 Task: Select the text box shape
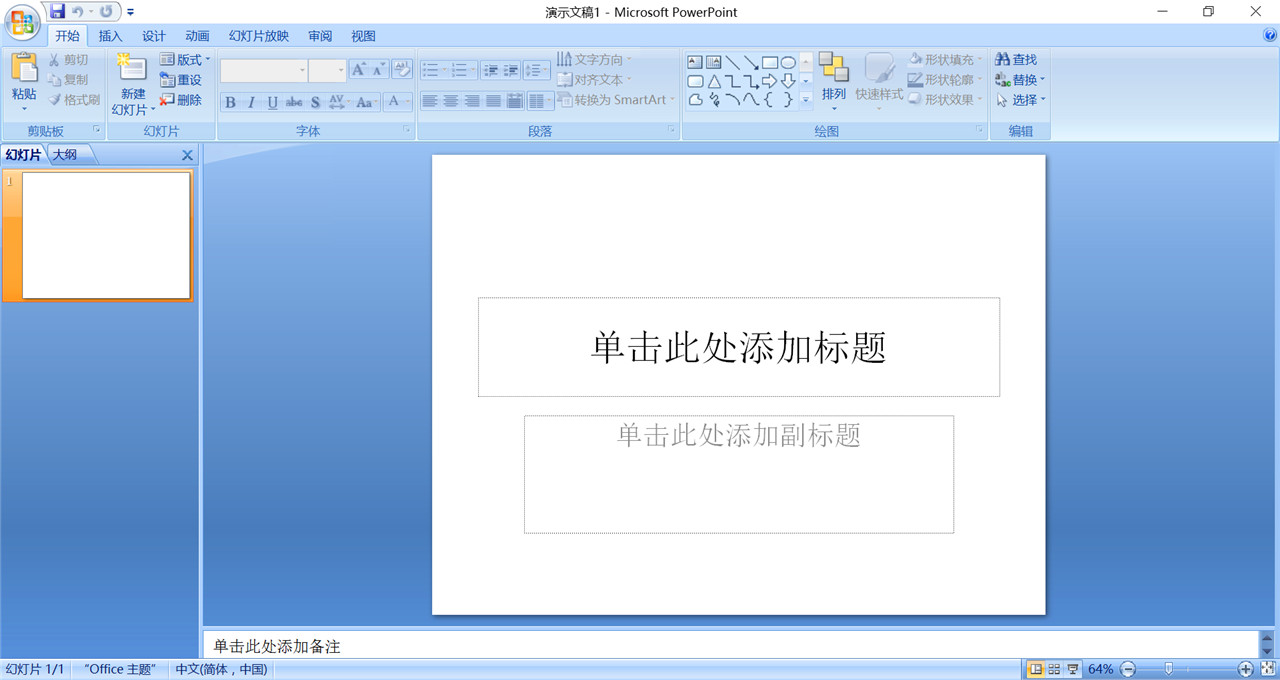coord(695,63)
